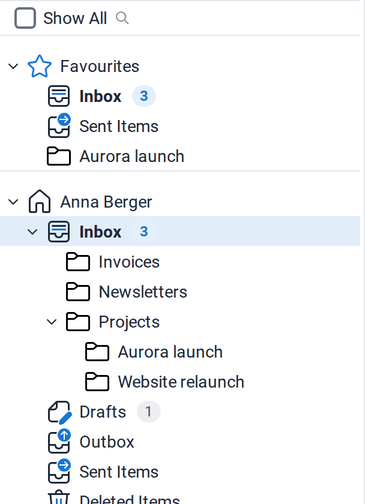The image size is (365, 504).
Task: Click the Favourites star icon
Action: tap(39, 66)
